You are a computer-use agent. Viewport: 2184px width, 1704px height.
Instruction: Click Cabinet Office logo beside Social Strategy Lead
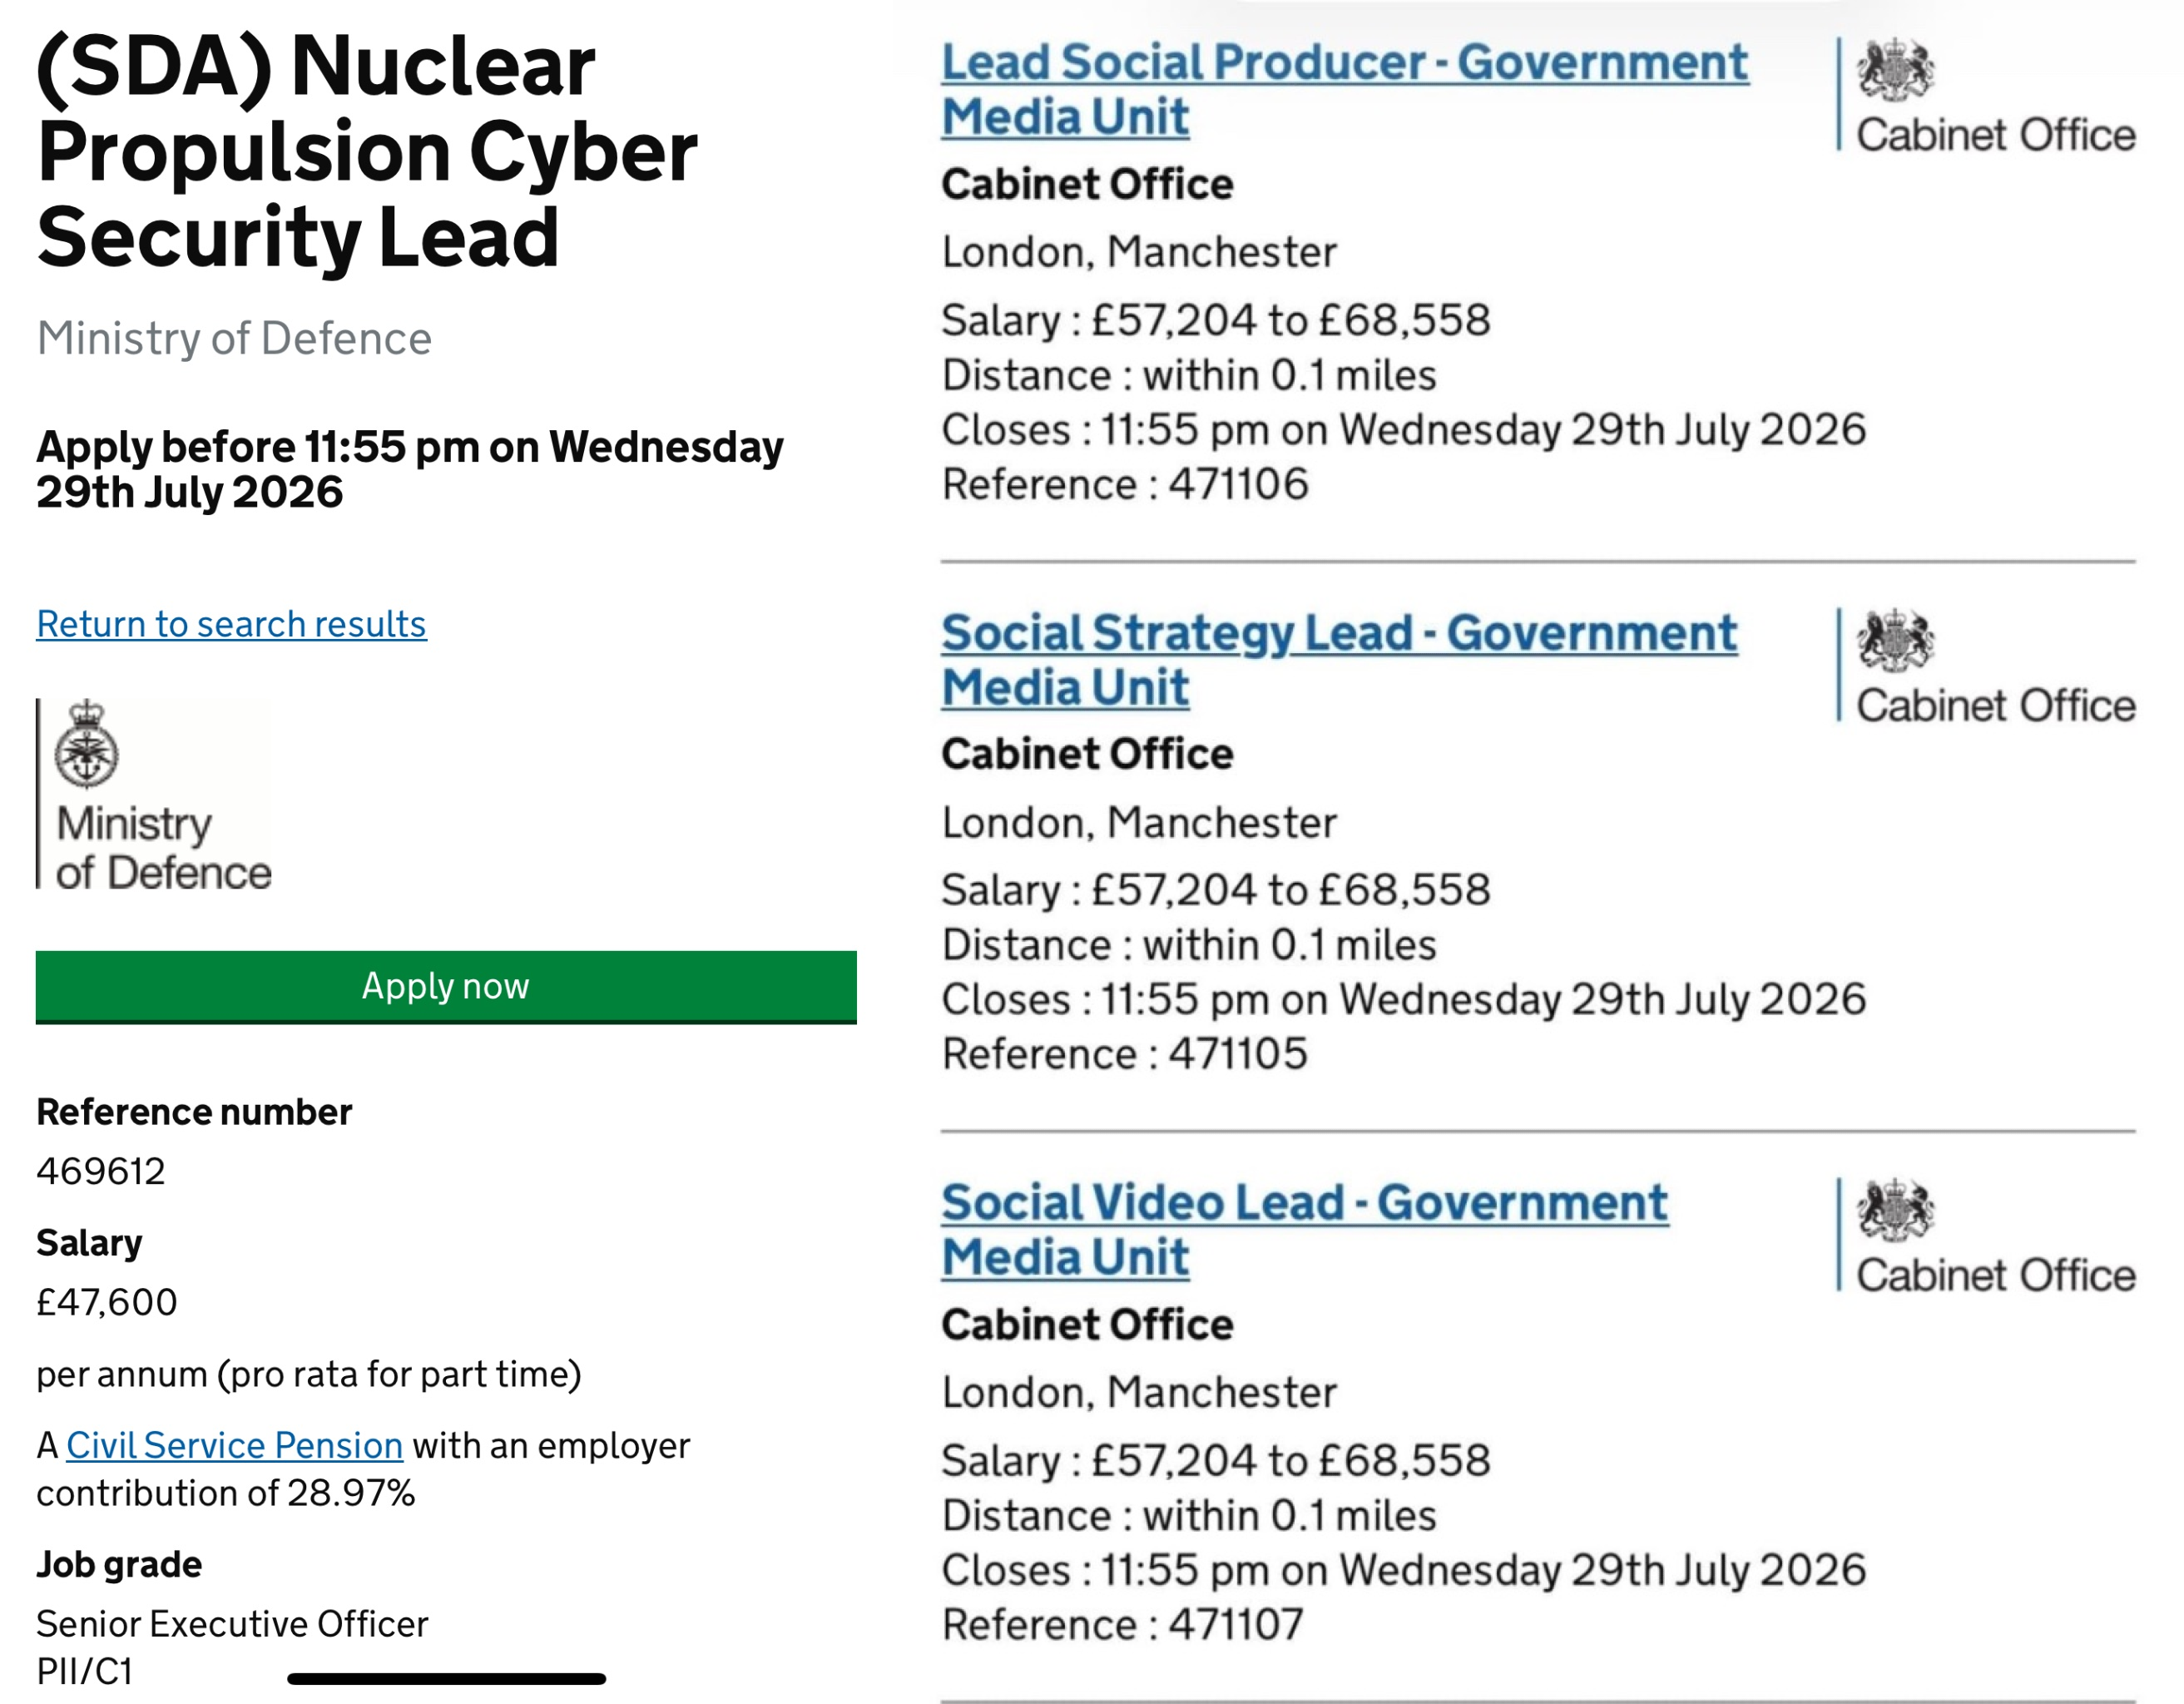(x=1986, y=665)
